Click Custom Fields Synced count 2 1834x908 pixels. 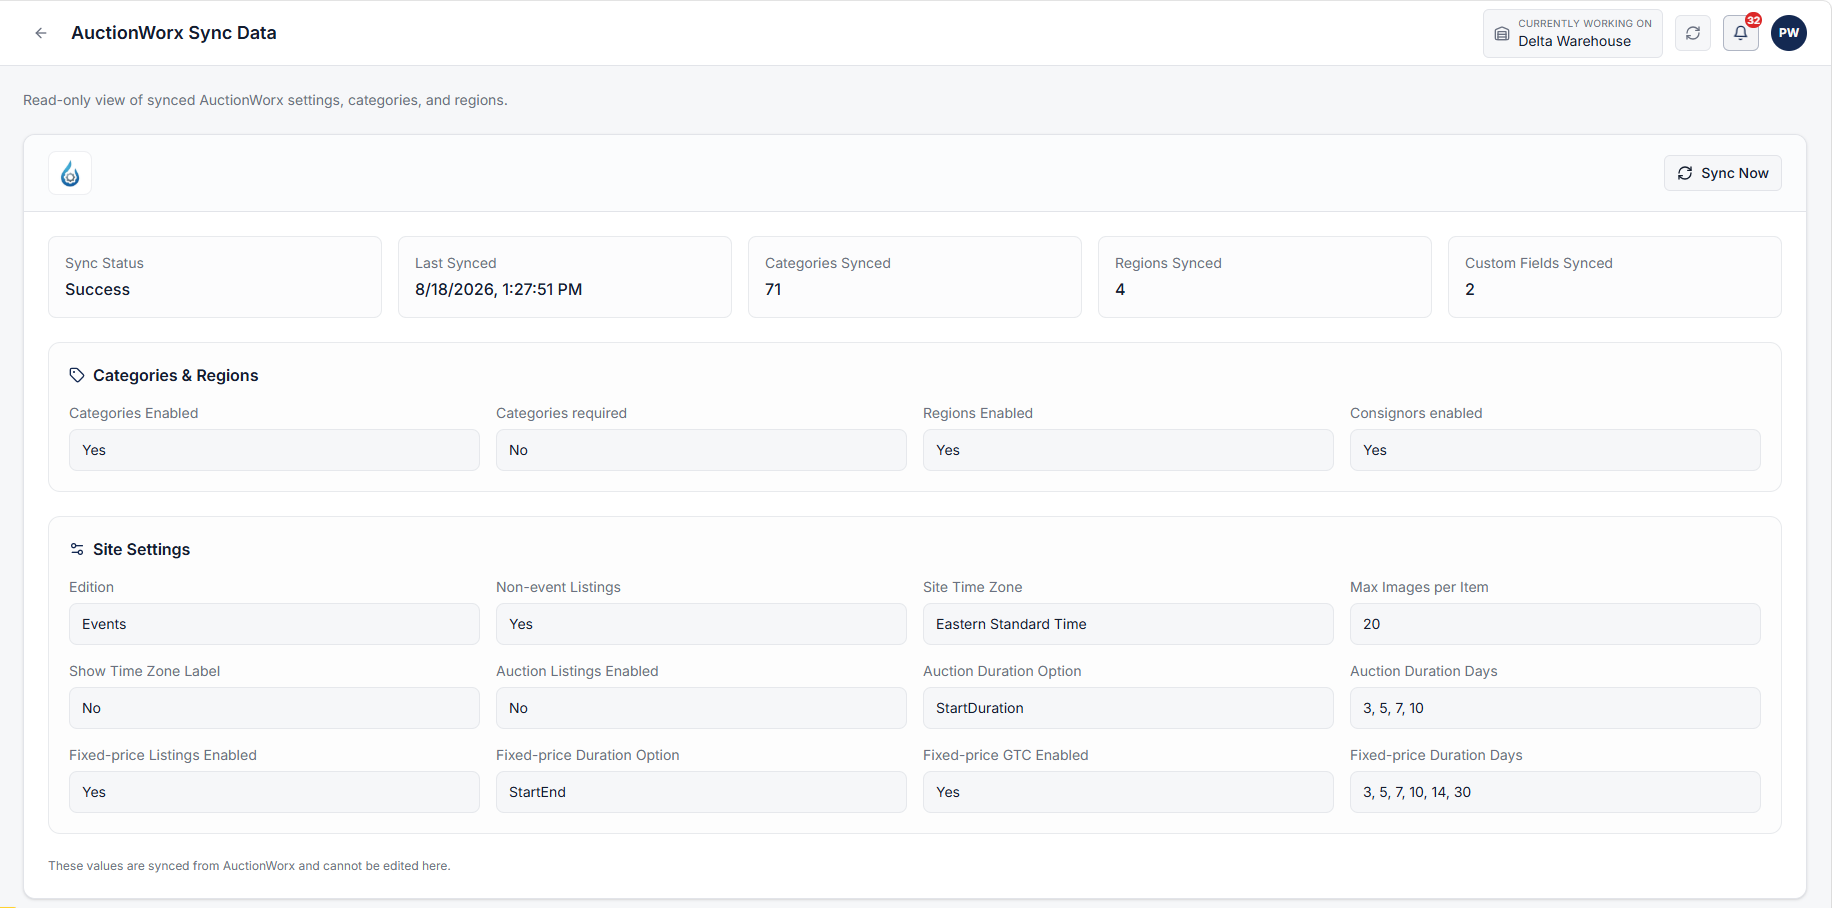[x=1470, y=289]
